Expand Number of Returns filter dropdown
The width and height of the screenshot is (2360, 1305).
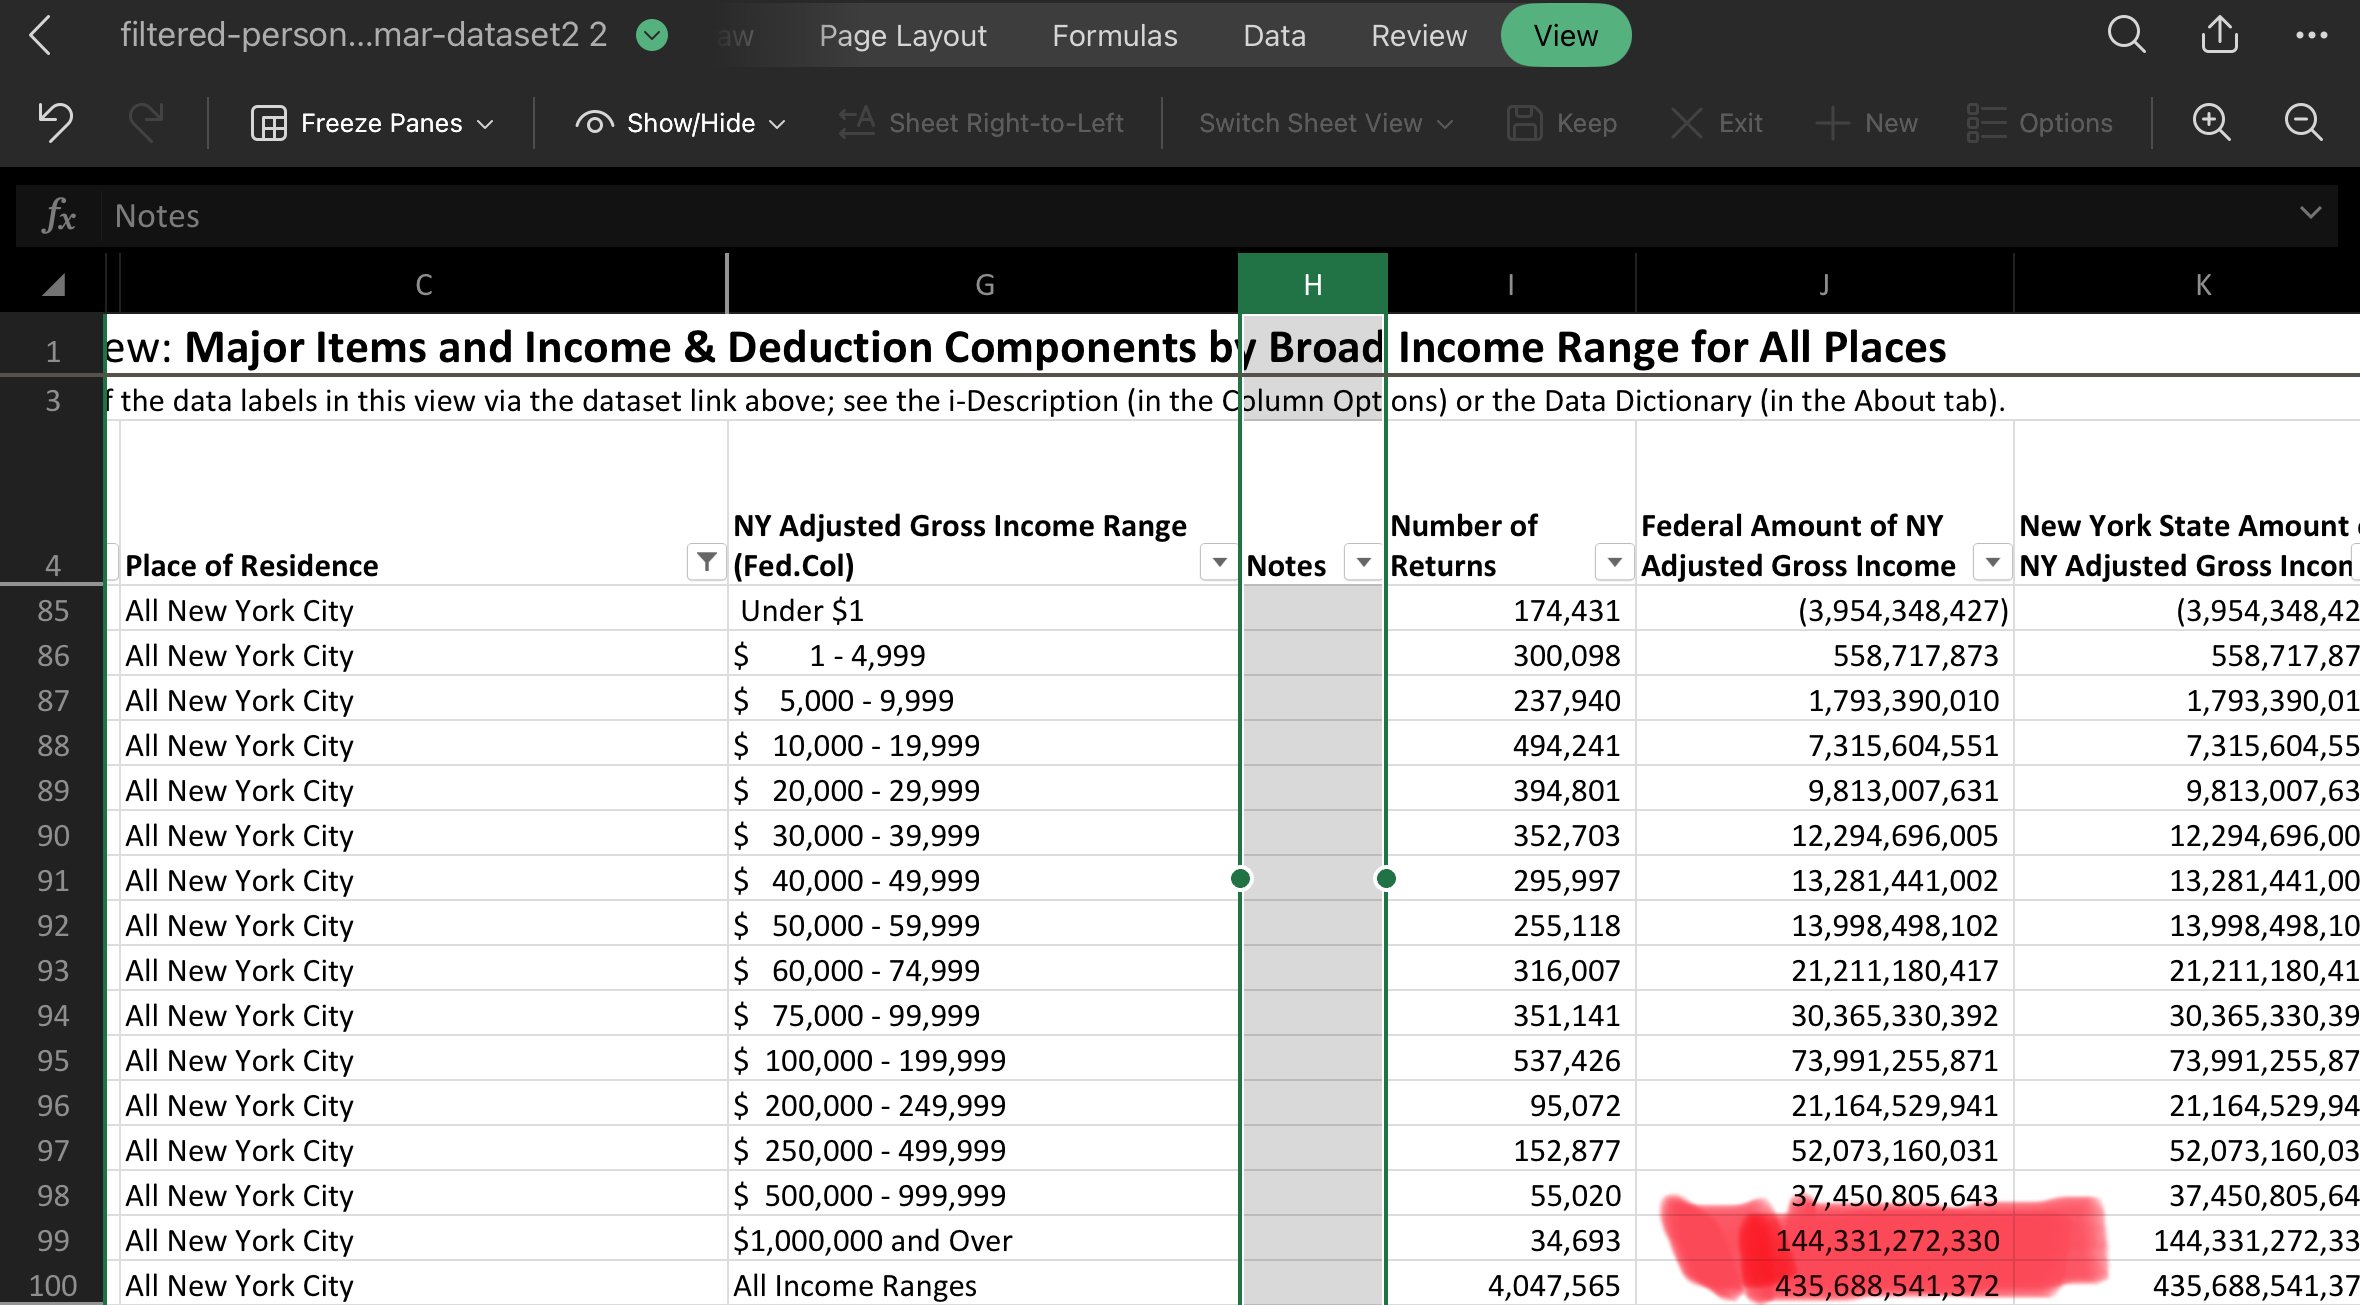[1613, 562]
